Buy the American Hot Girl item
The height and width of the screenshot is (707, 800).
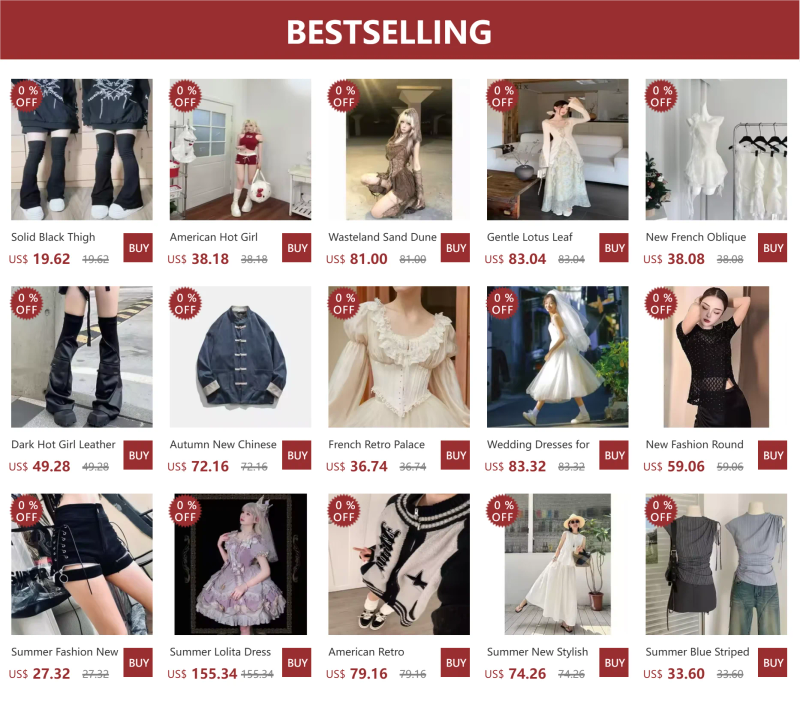pos(296,248)
